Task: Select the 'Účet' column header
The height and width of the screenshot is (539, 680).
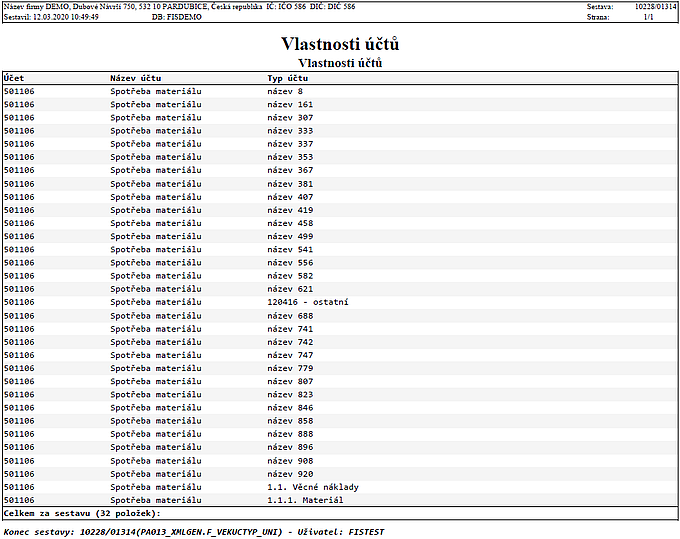Action: (14, 78)
